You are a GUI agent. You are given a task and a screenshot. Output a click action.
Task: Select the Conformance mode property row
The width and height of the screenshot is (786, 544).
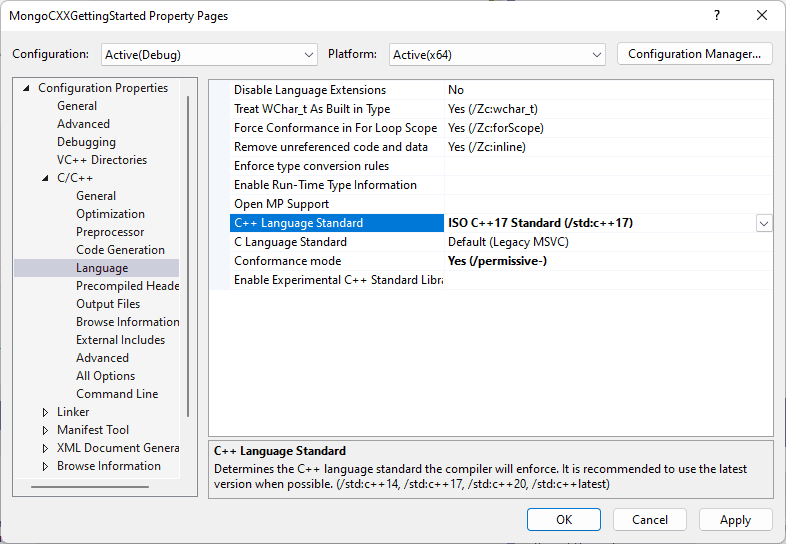[288, 261]
